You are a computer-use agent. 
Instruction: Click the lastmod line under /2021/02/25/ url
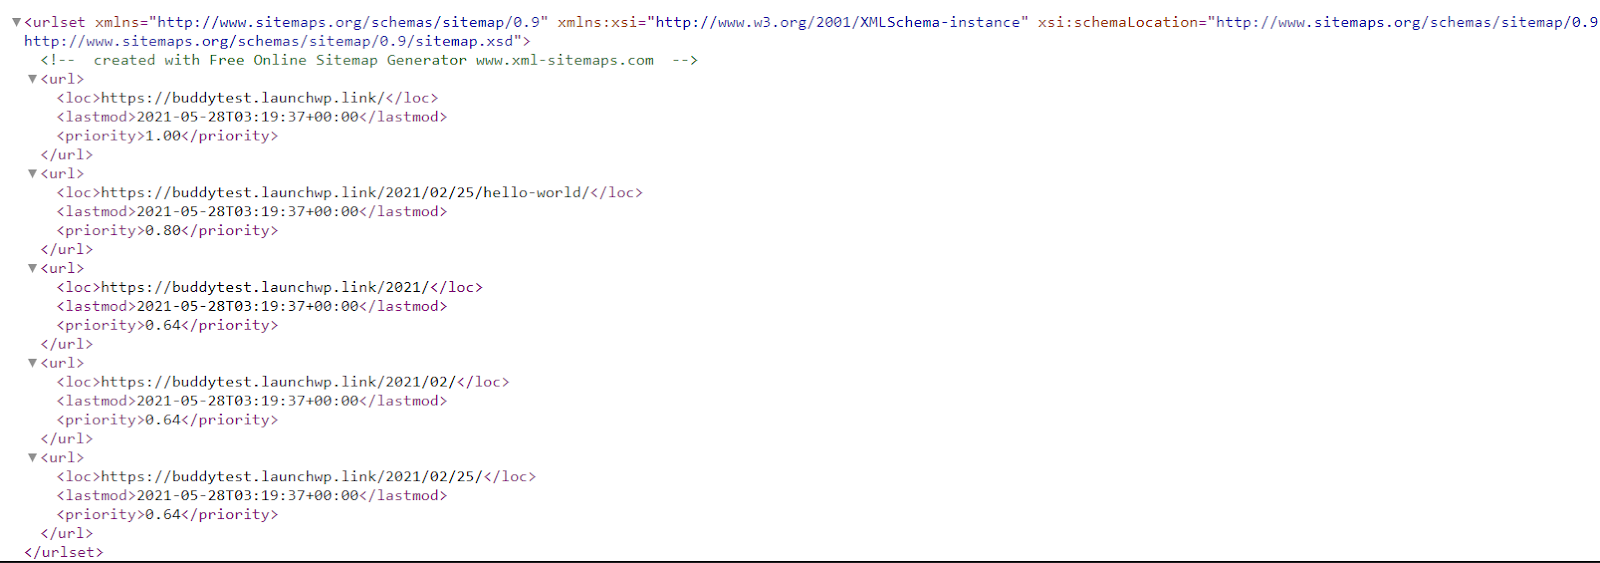click(x=252, y=496)
